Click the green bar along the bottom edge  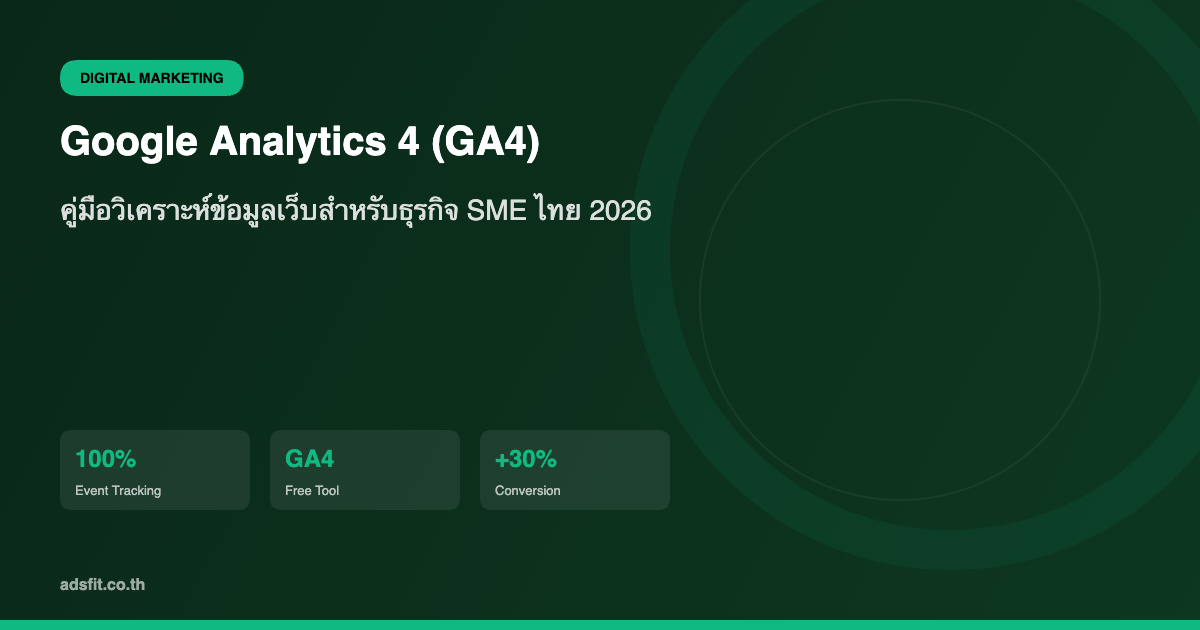pyautogui.click(x=600, y=624)
